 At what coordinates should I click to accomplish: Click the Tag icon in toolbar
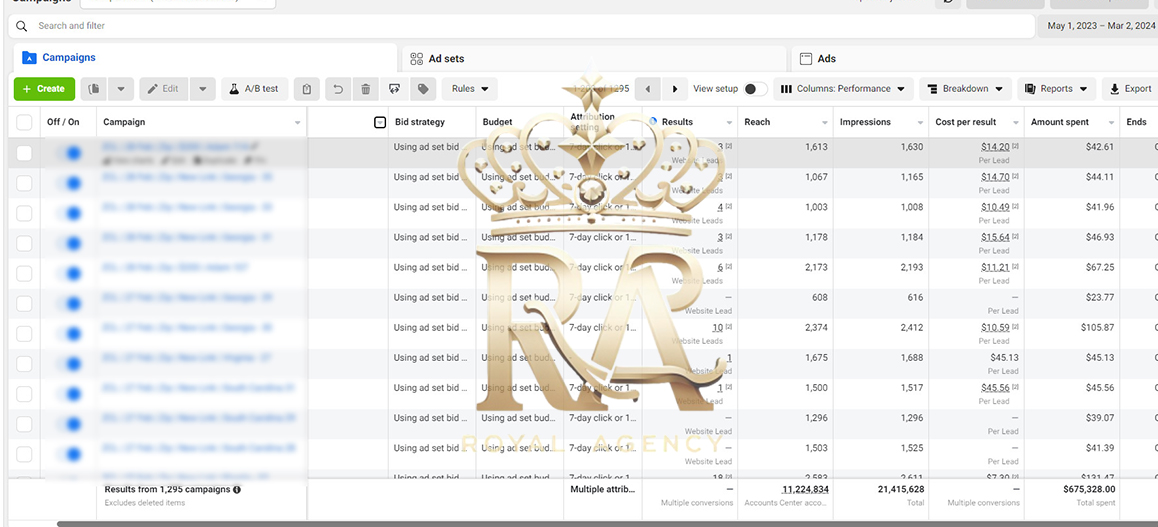click(x=423, y=89)
